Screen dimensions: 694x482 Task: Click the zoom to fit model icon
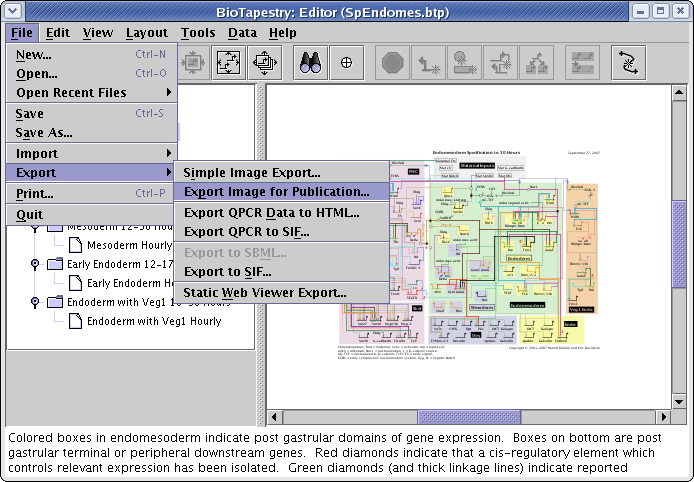click(228, 62)
